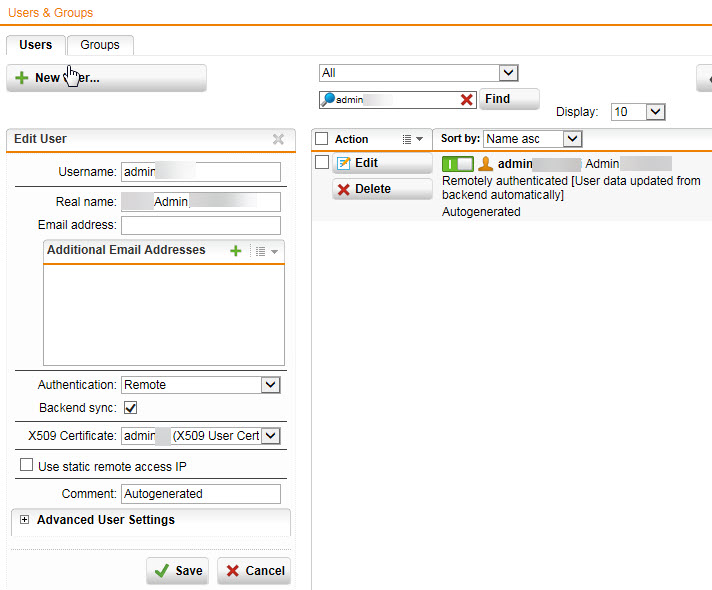
Task: Click the Find button
Action: click(509, 99)
